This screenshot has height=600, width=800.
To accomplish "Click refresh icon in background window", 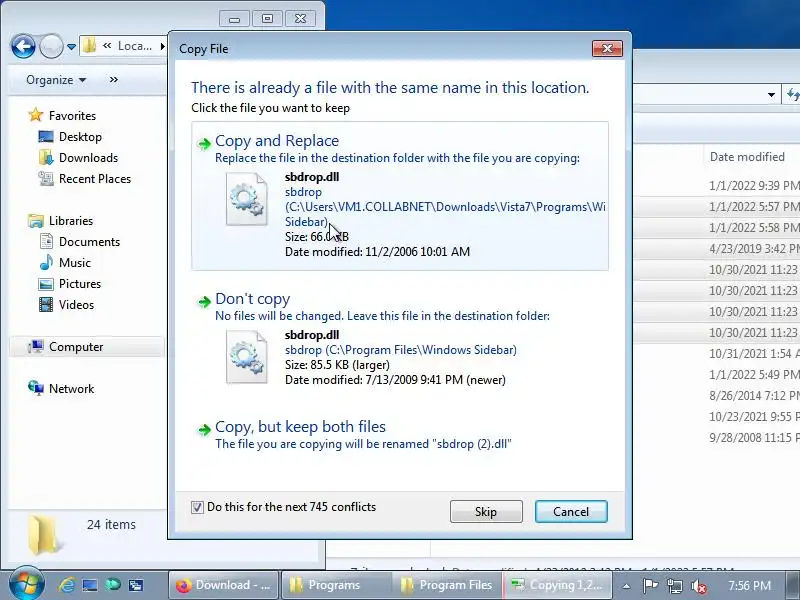I will [792, 95].
